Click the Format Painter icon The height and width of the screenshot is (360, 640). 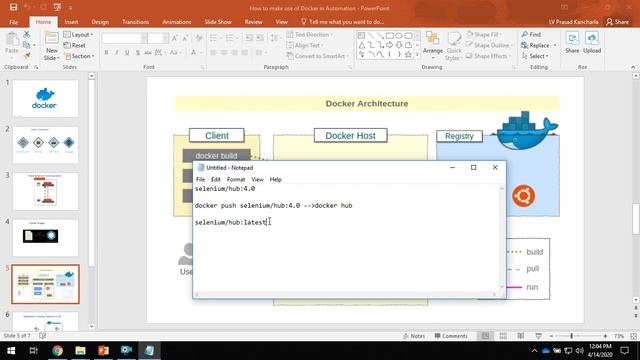click(27, 55)
